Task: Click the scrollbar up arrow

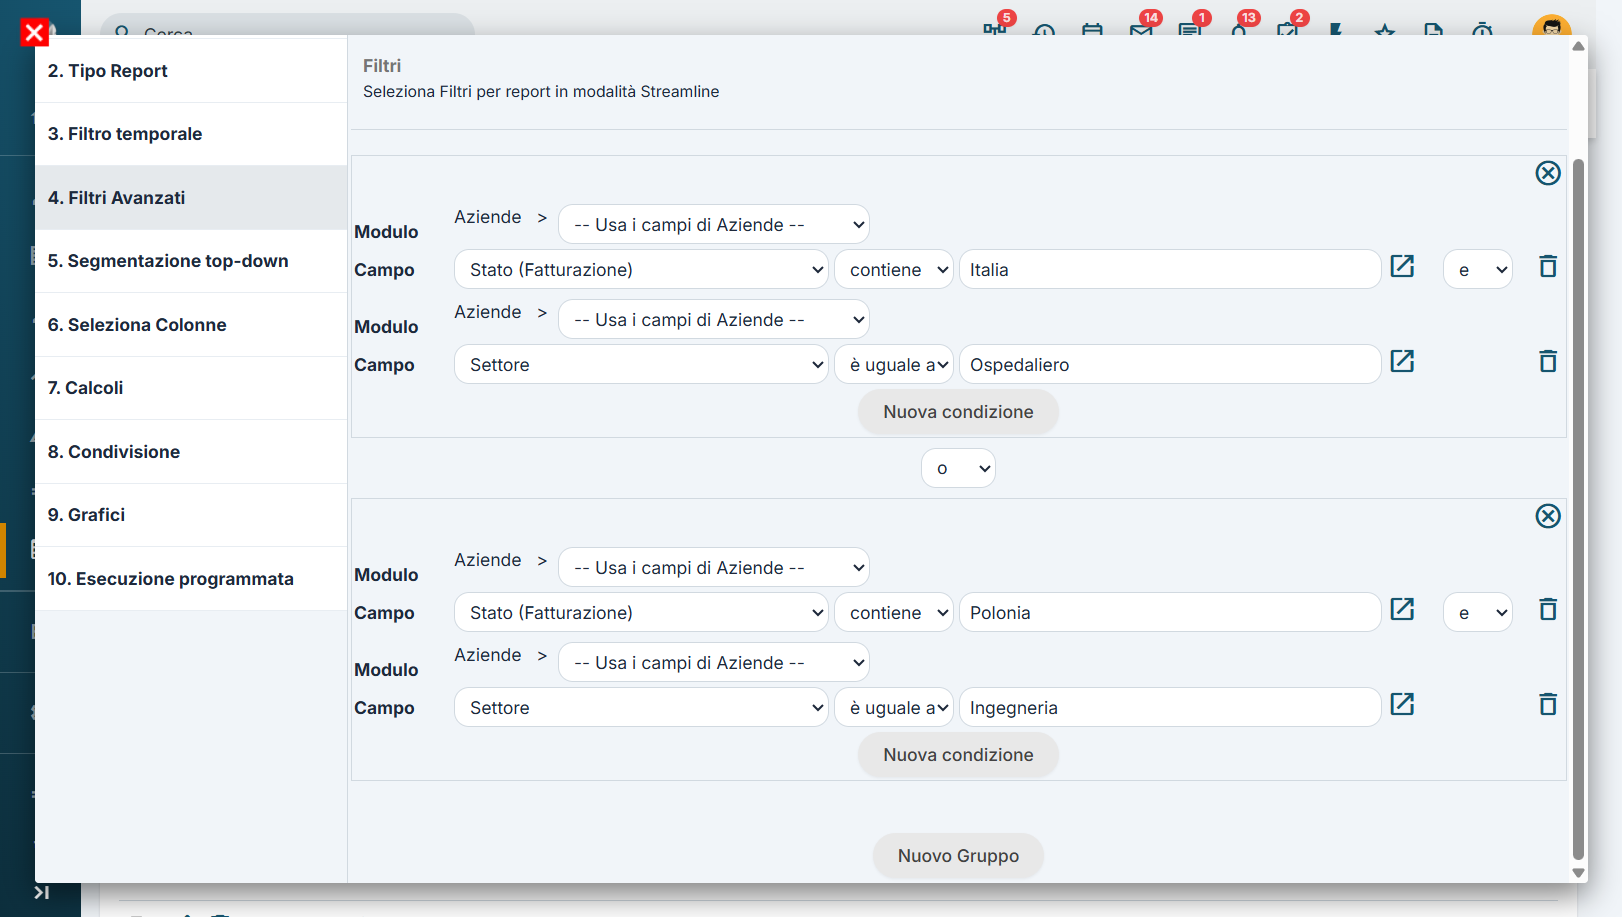Action: point(1578,46)
